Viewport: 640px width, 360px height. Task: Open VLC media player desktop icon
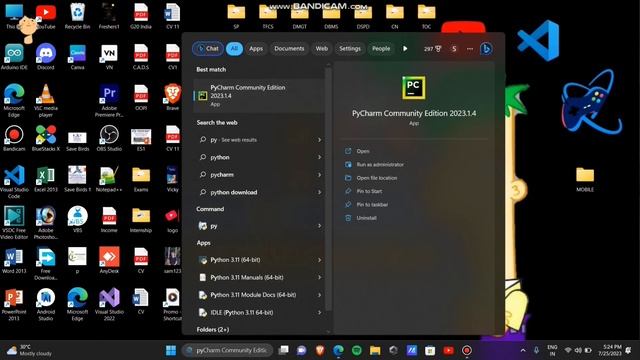[x=46, y=100]
